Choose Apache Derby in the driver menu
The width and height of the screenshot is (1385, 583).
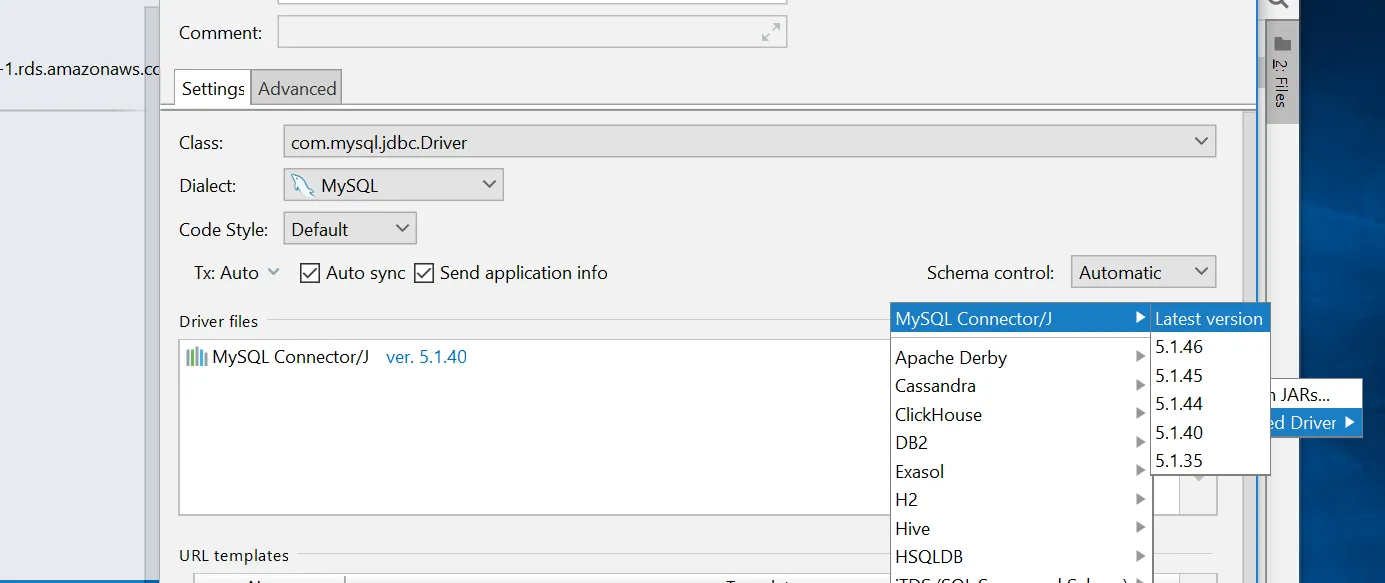tap(1020, 357)
